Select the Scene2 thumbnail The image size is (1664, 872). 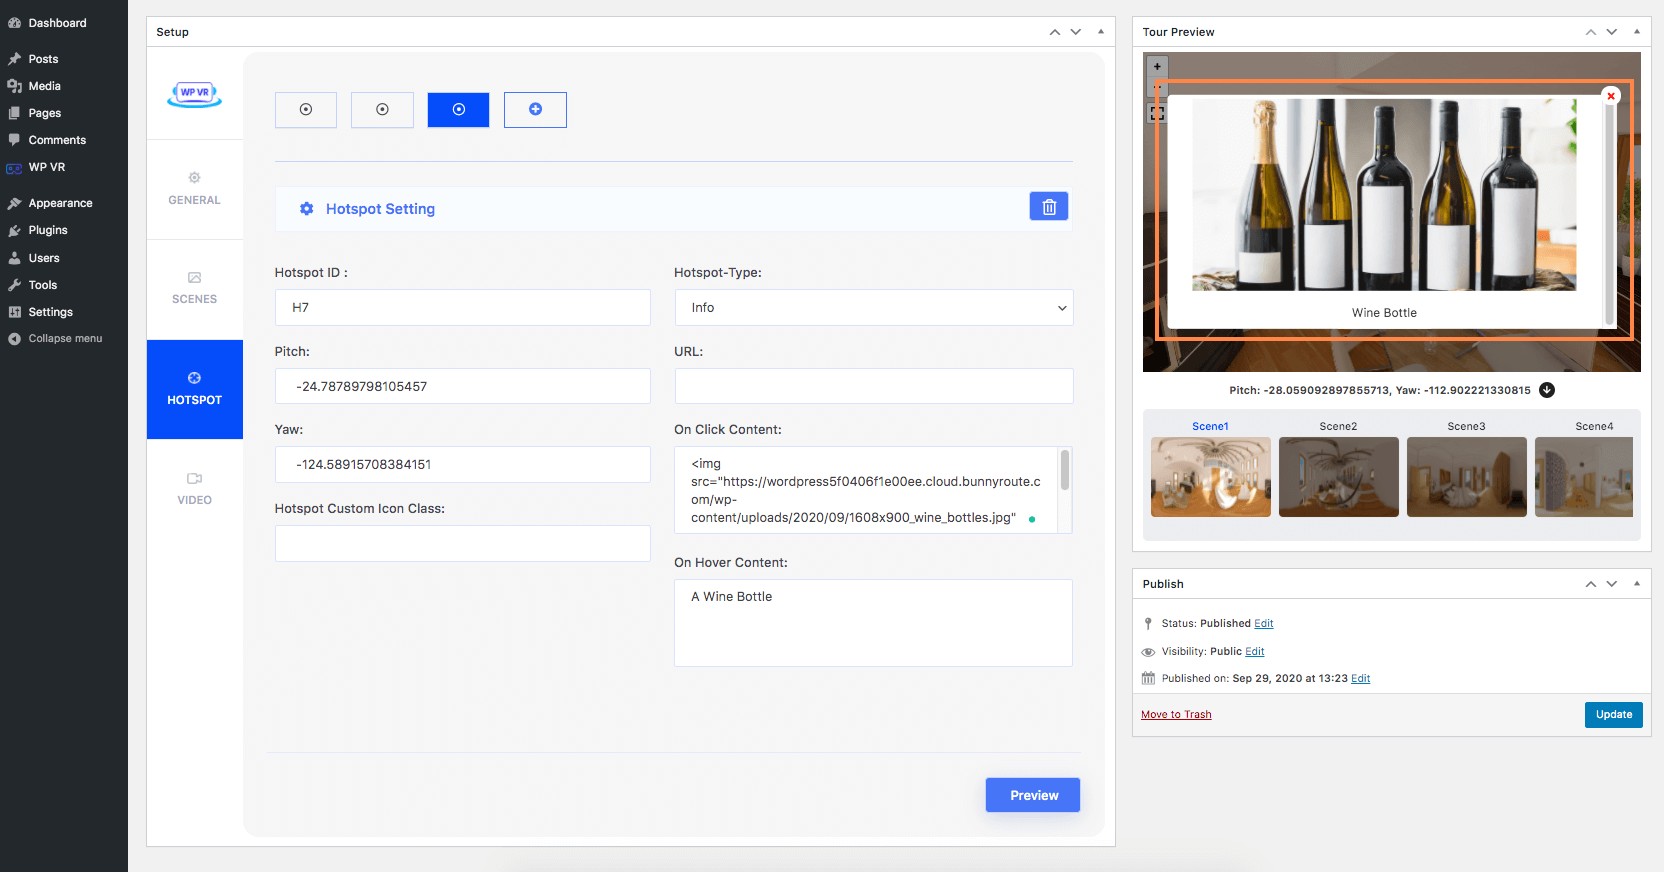1338,476
